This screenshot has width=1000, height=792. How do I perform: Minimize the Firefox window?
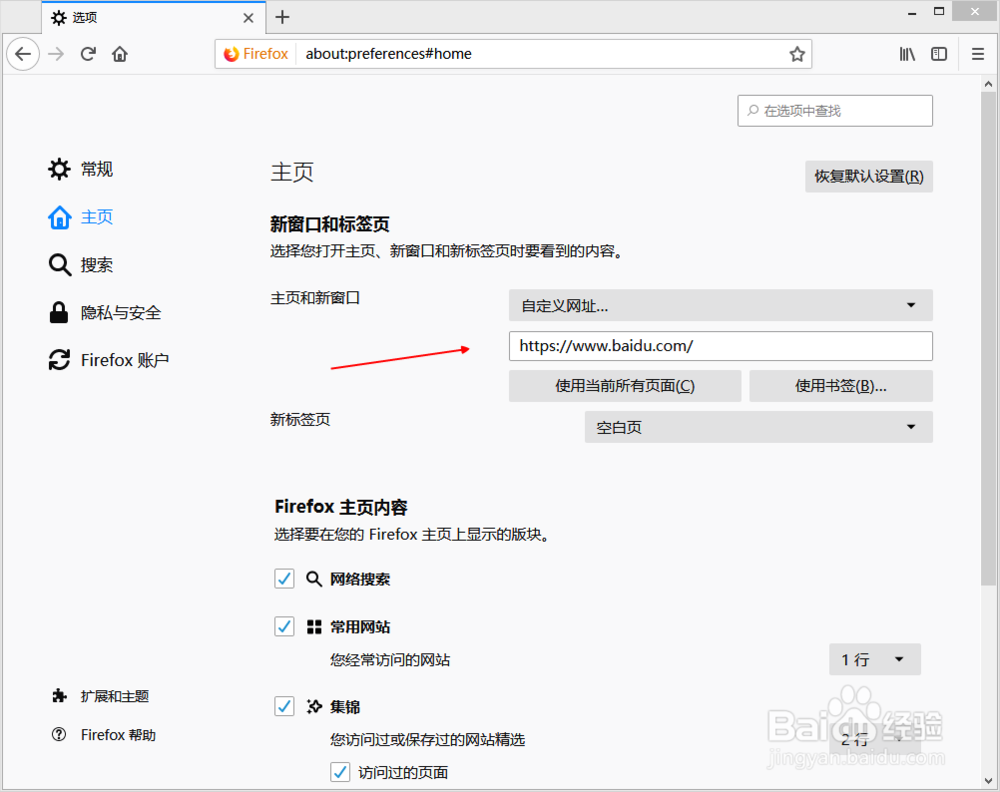click(912, 12)
